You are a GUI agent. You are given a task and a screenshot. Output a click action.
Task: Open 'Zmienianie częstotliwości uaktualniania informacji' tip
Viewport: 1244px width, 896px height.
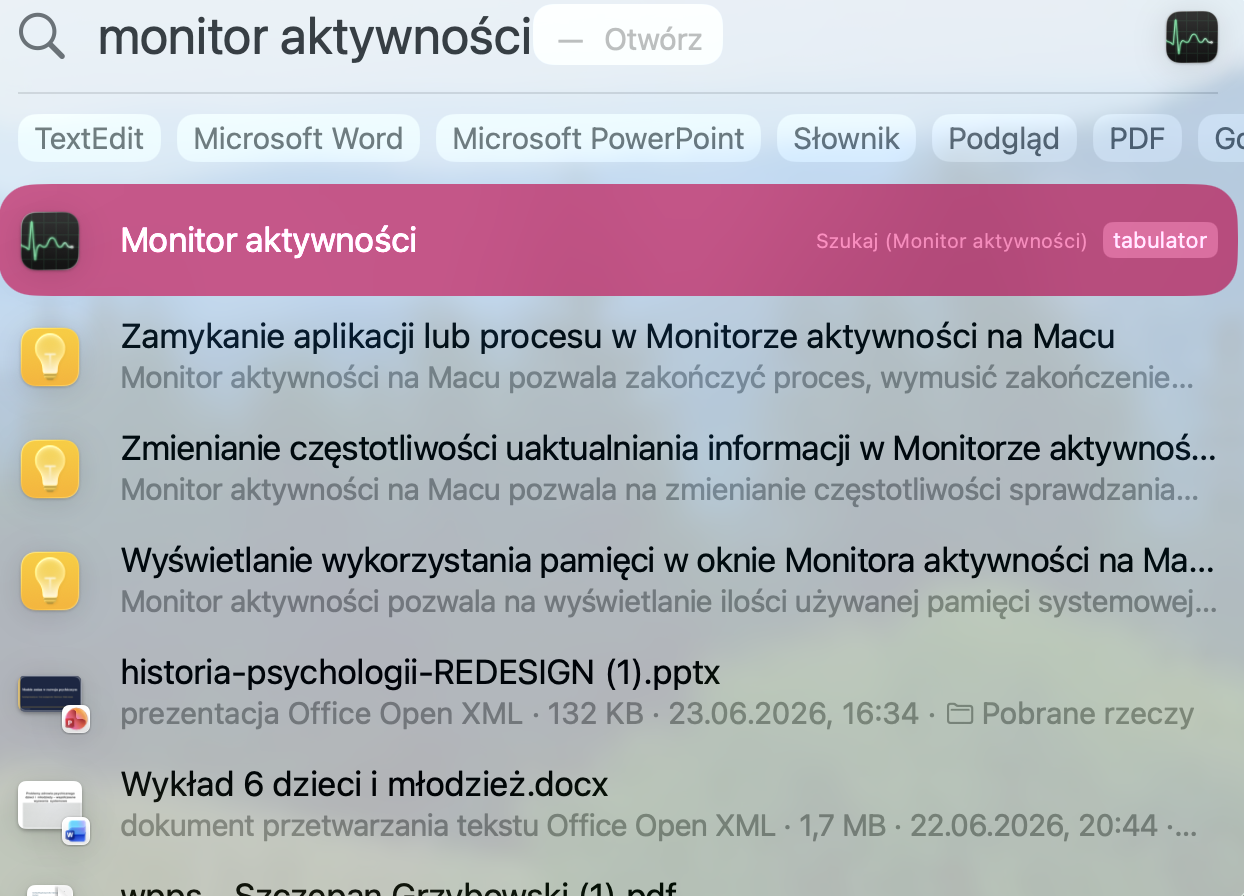click(619, 469)
